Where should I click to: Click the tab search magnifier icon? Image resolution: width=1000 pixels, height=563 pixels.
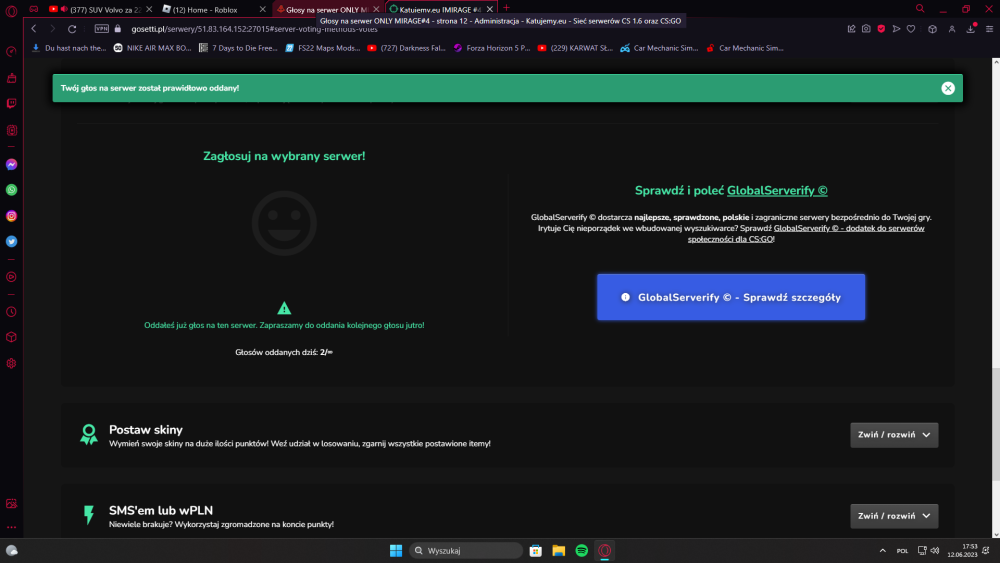click(920, 9)
